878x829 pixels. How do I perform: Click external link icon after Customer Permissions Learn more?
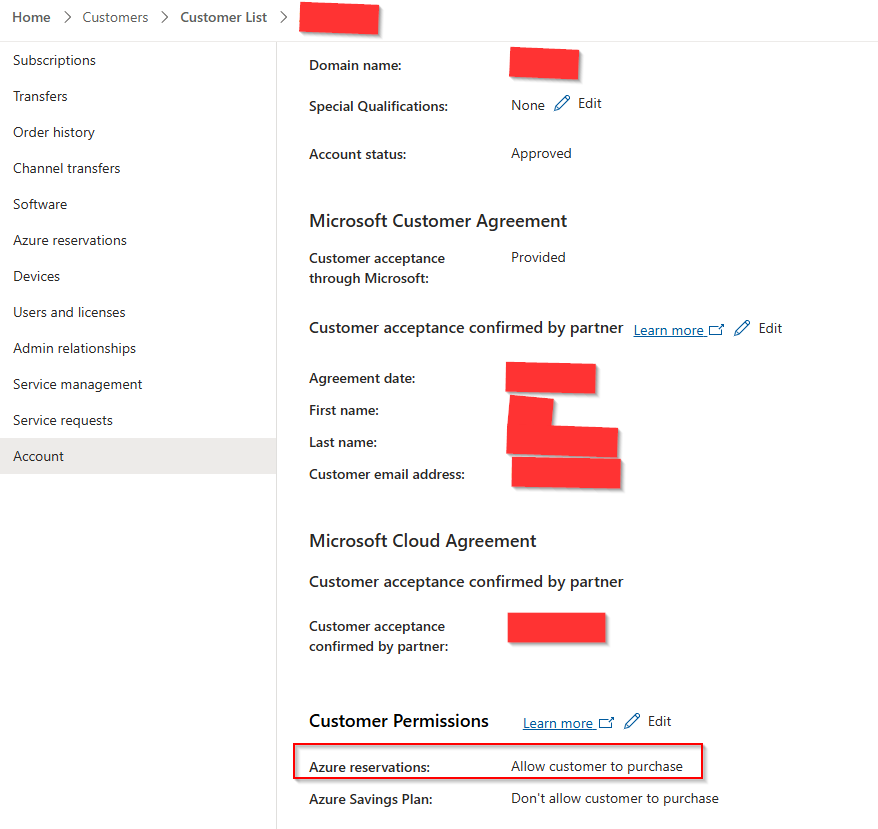tap(606, 723)
